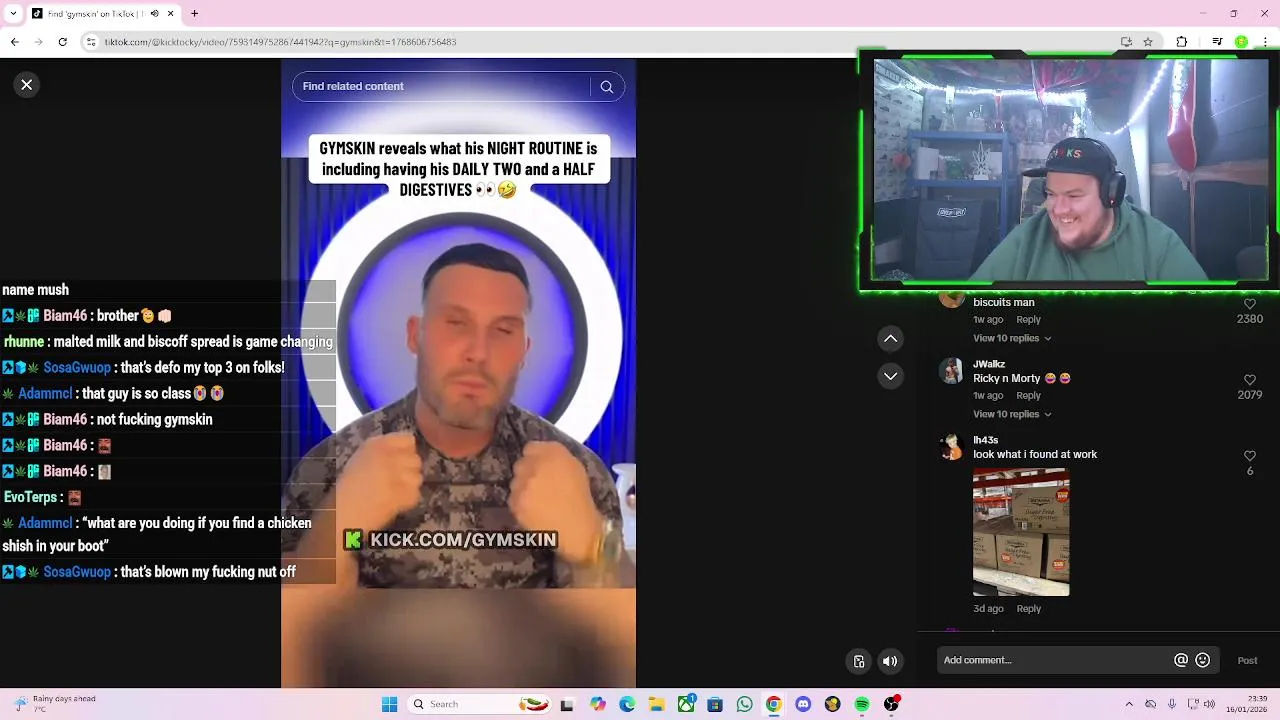Image resolution: width=1280 pixels, height=720 pixels.
Task: Click the search magnifier in Find related content
Action: (x=606, y=87)
